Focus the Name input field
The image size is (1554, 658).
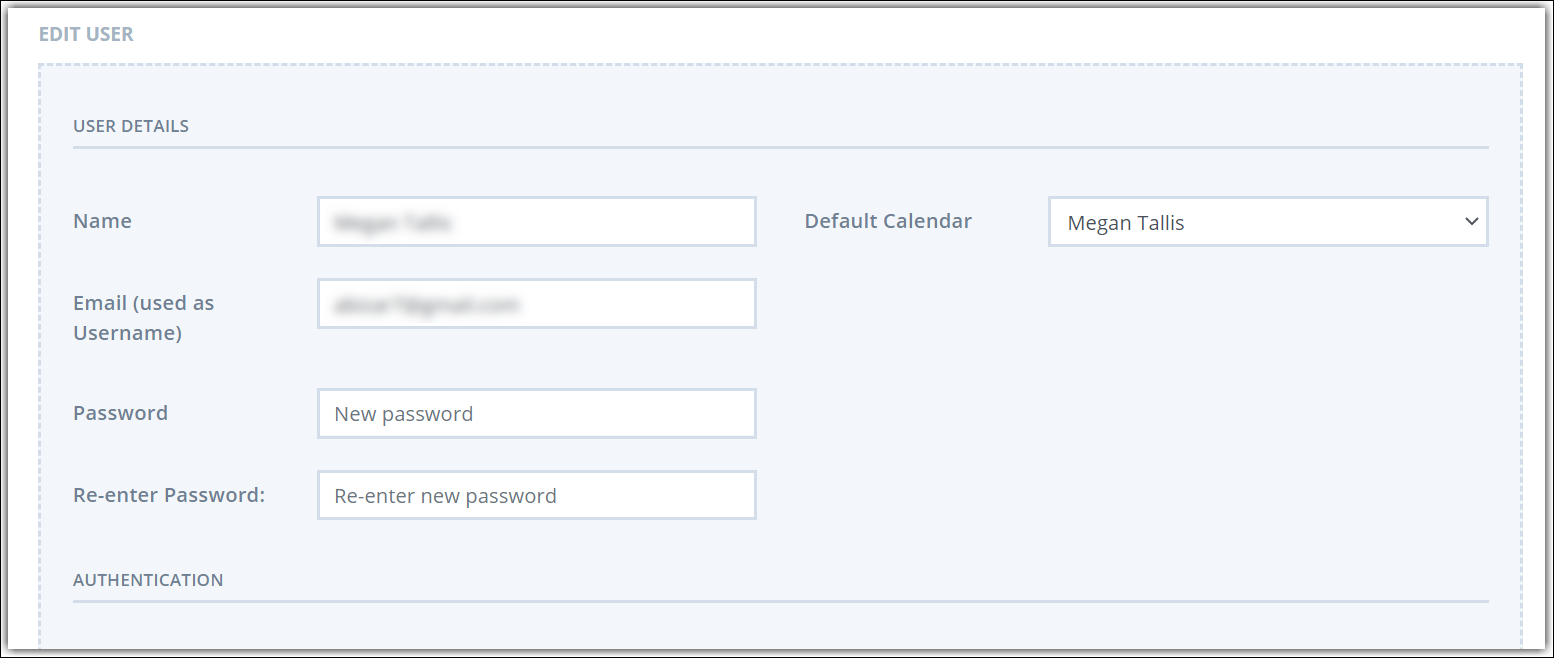click(536, 221)
